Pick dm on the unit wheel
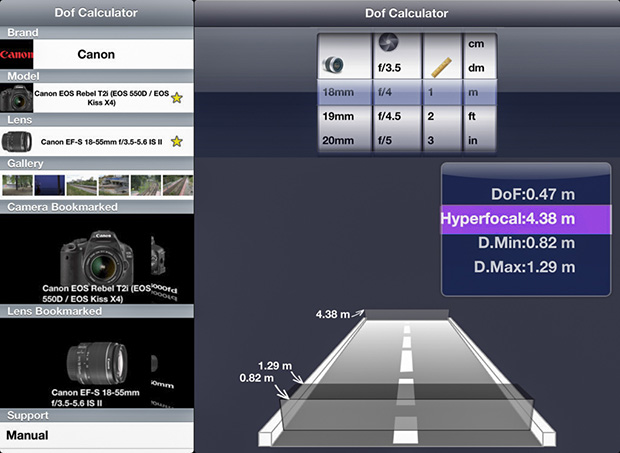This screenshot has width=620, height=453. pyautogui.click(x=476, y=68)
